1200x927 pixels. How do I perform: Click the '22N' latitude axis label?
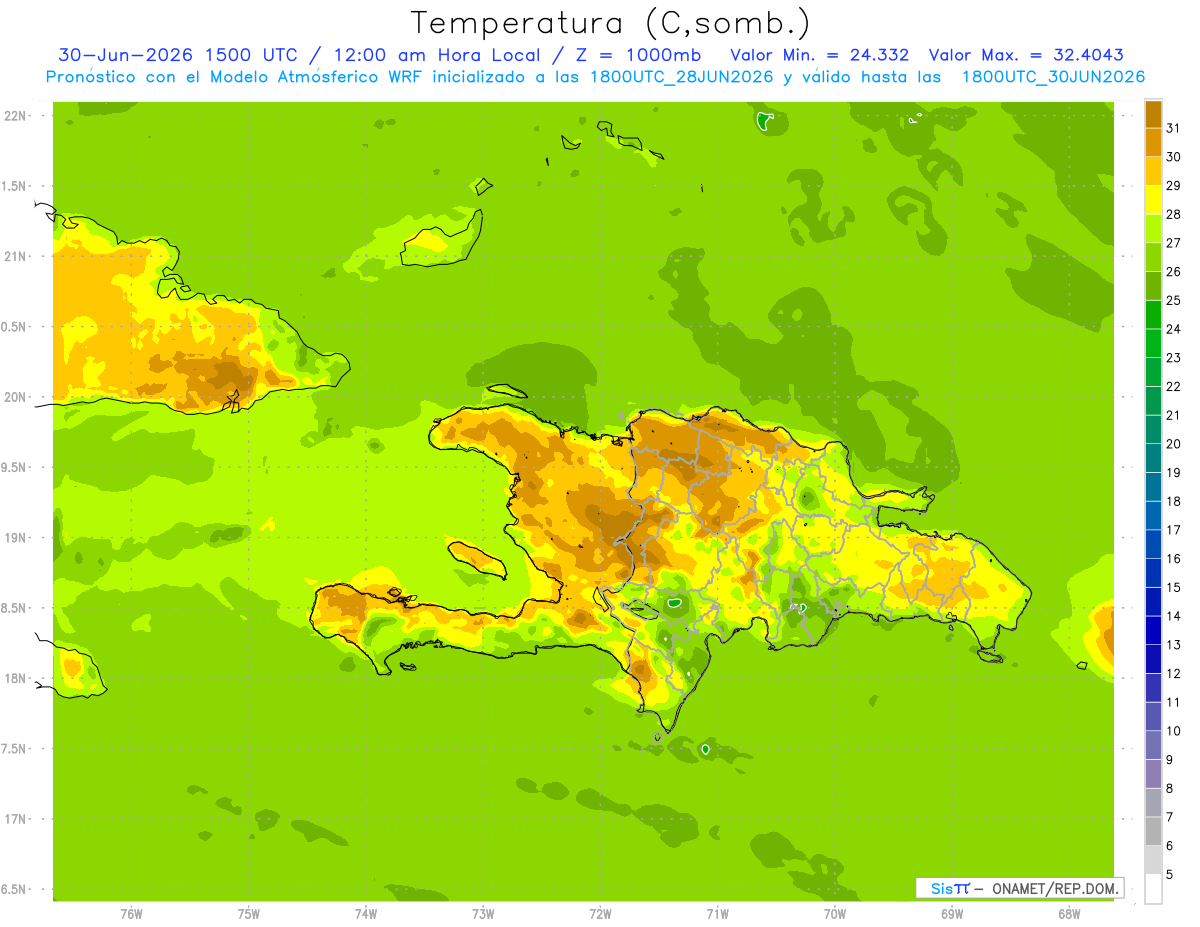click(x=16, y=115)
